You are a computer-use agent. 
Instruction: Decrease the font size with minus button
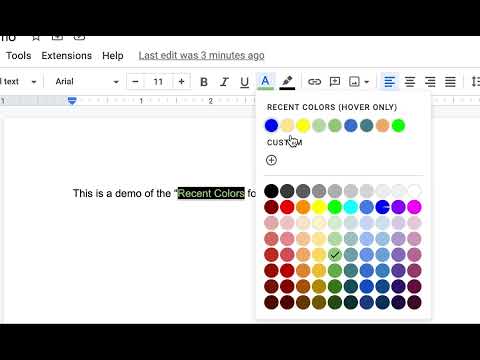pyautogui.click(x=135, y=82)
